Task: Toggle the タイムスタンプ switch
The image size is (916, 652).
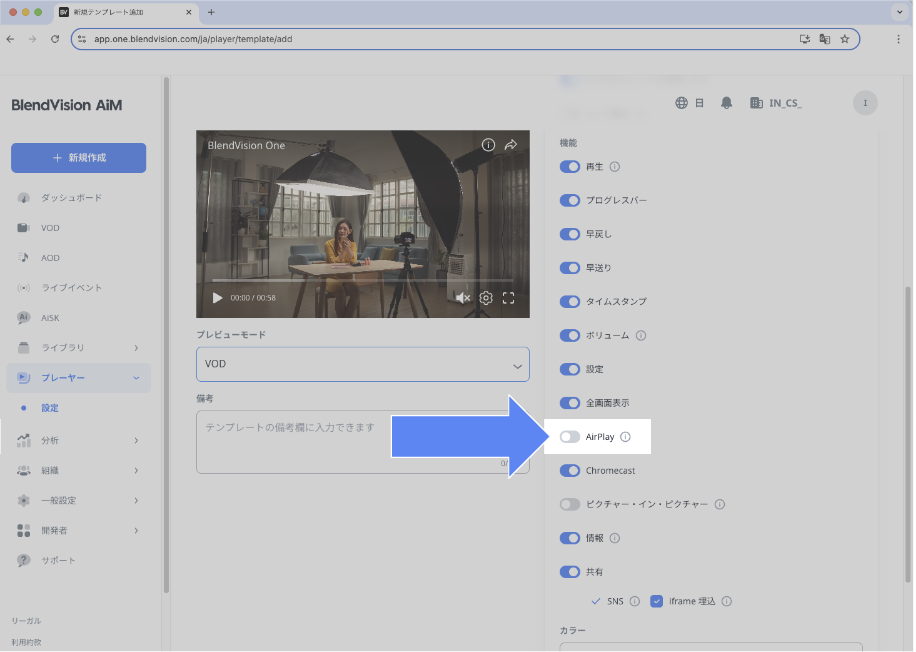Action: point(570,301)
